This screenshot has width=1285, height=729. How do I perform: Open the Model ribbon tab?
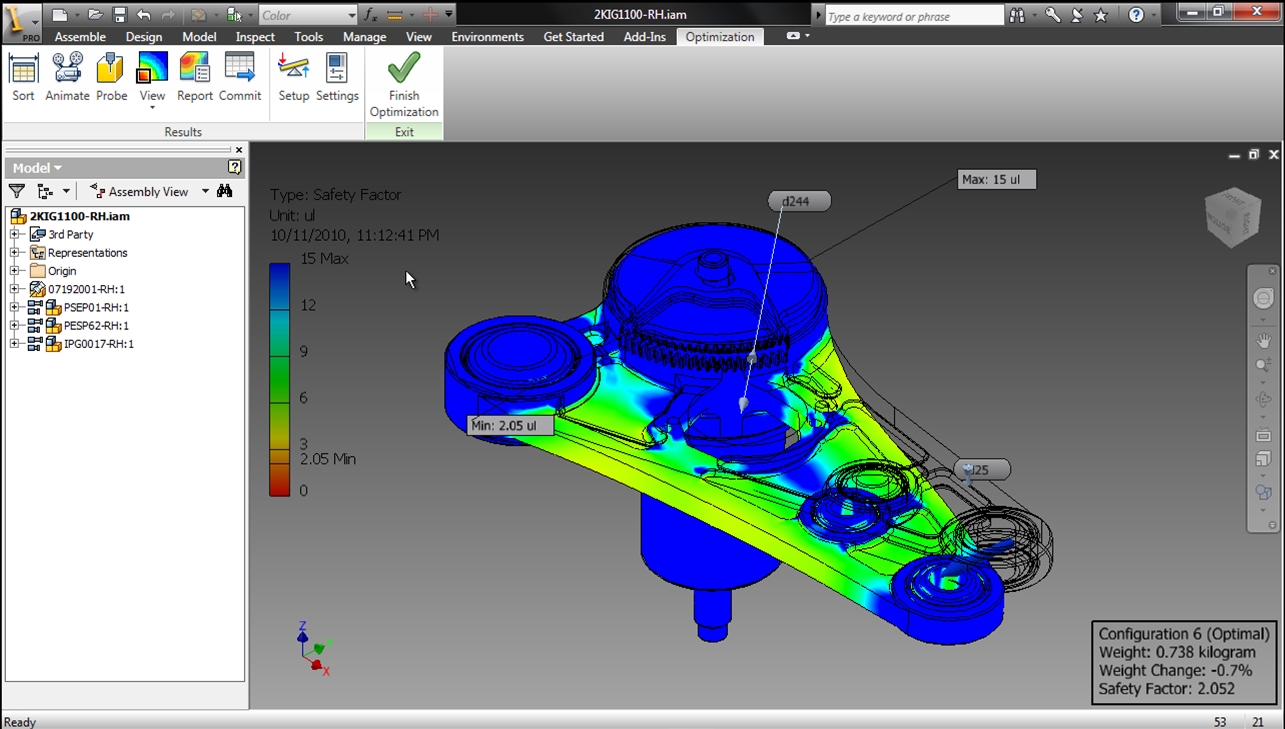[x=199, y=37]
